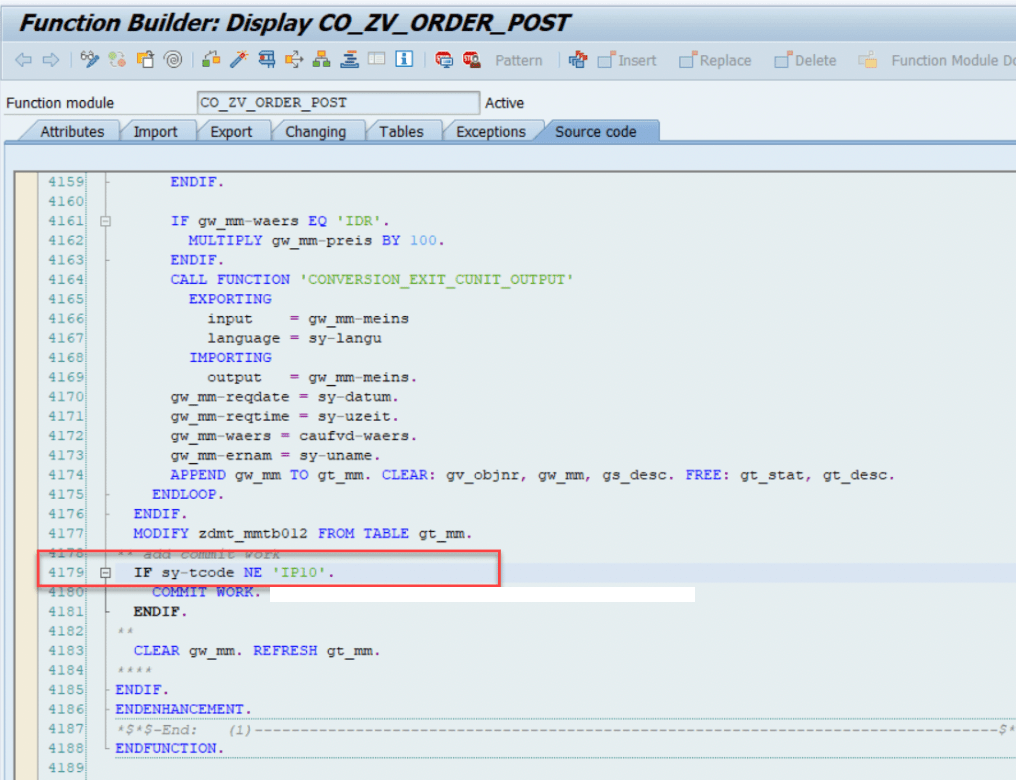Image resolution: width=1016 pixels, height=780 pixels.
Task: Click the Pattern button
Action: [519, 60]
